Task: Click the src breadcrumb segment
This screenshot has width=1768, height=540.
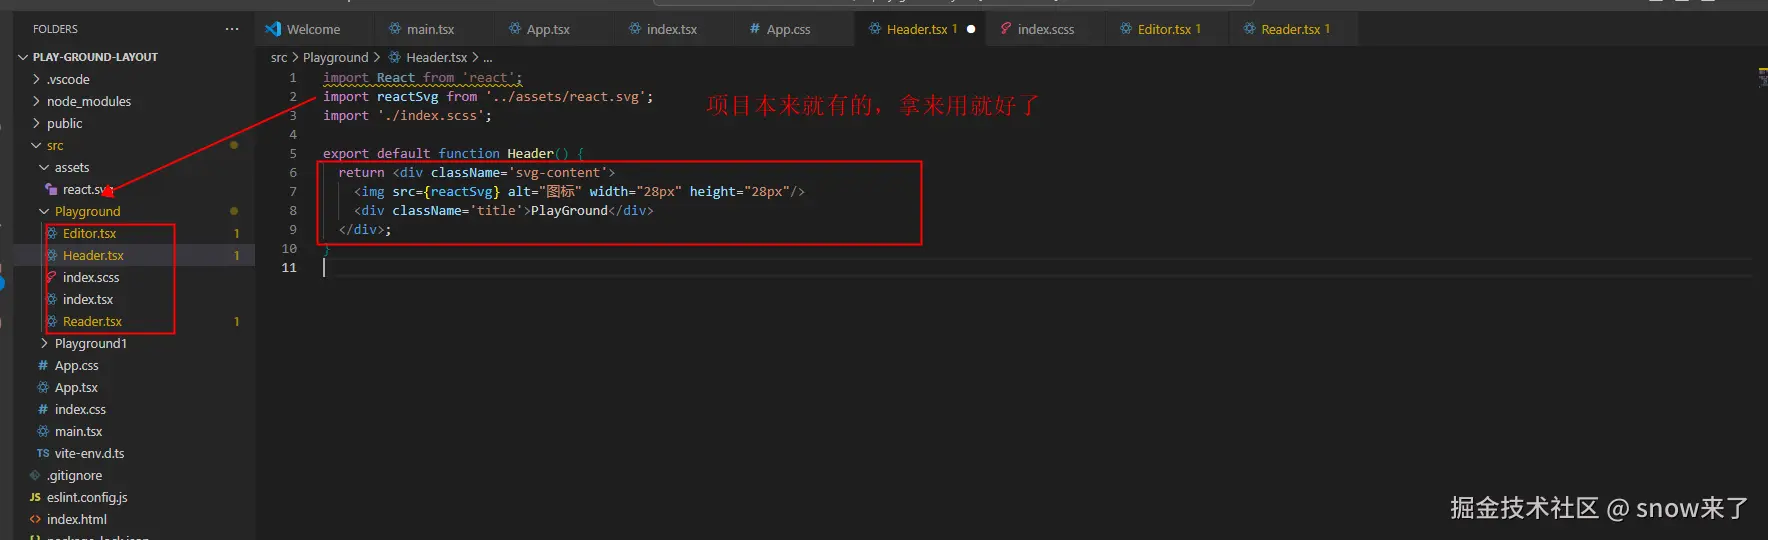Action: pyautogui.click(x=279, y=57)
